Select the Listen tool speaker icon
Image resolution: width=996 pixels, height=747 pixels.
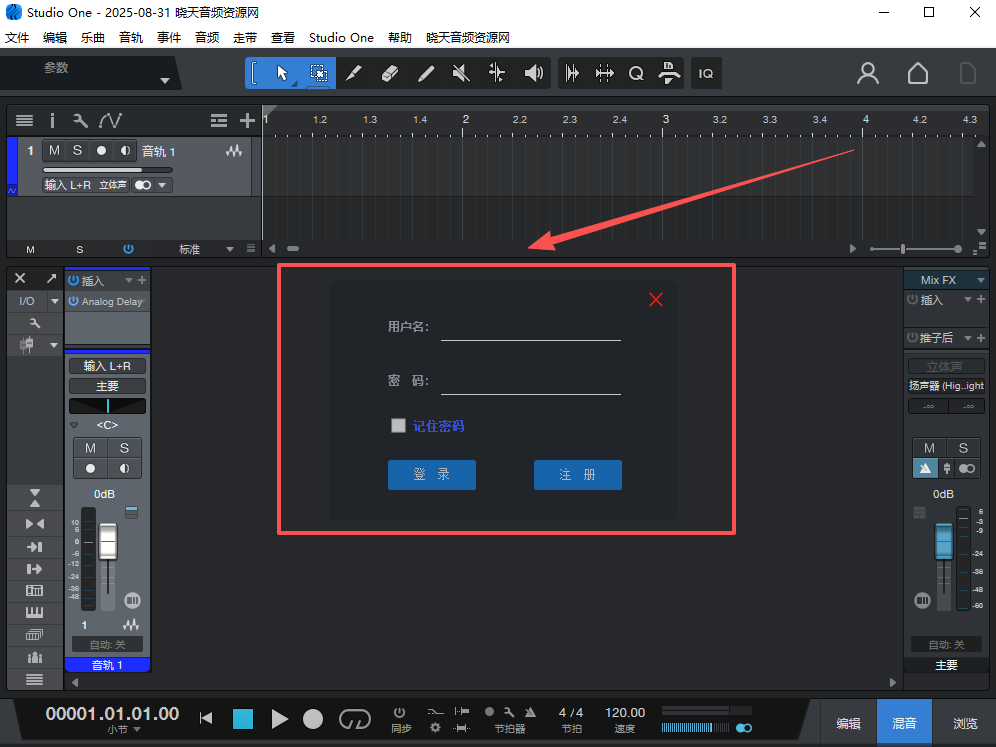(x=534, y=73)
